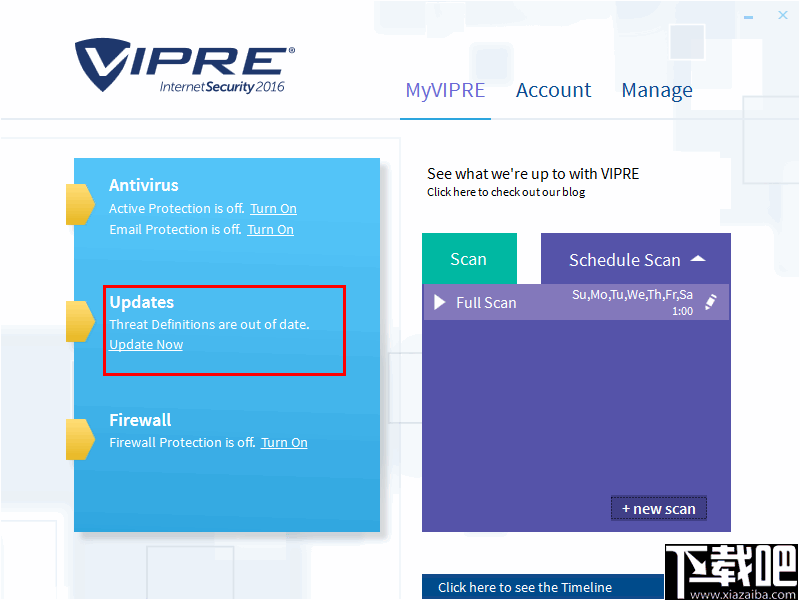Screen dimensions: 800x600
Task: Click the Scan button
Action: (x=469, y=258)
